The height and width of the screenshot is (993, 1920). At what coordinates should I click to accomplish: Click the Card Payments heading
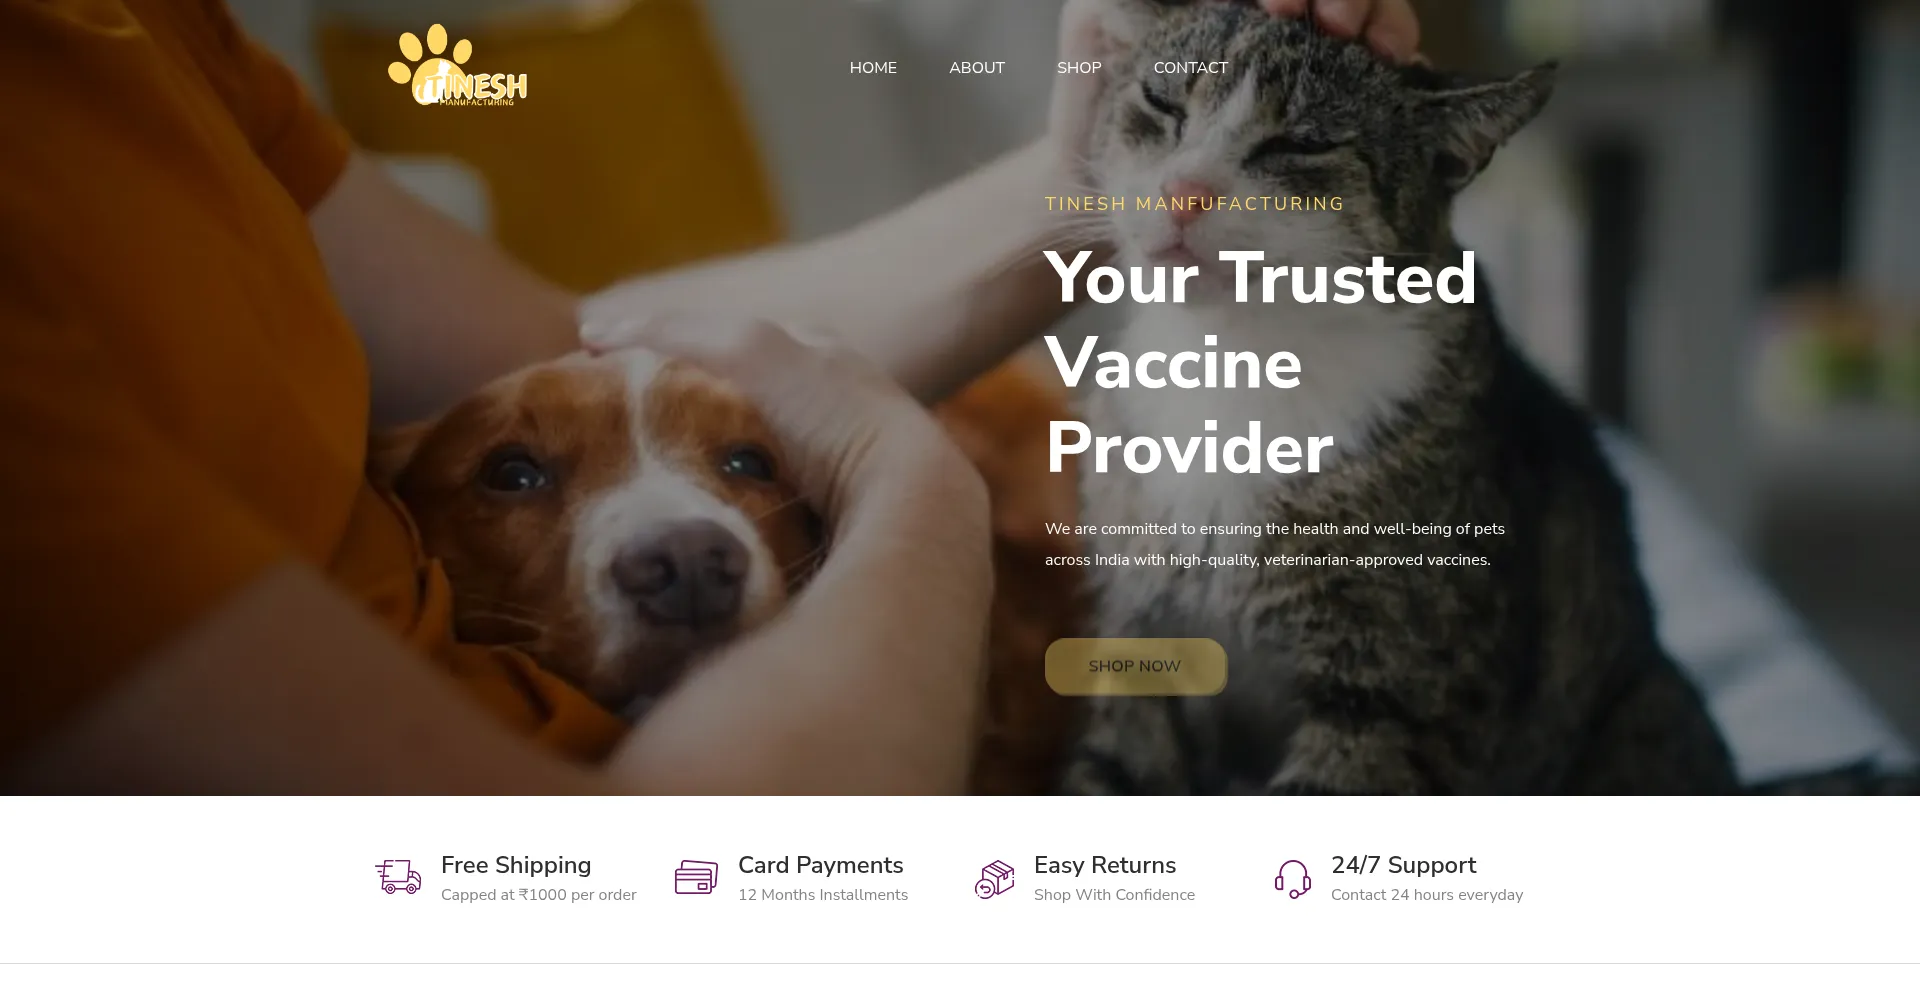coord(821,865)
